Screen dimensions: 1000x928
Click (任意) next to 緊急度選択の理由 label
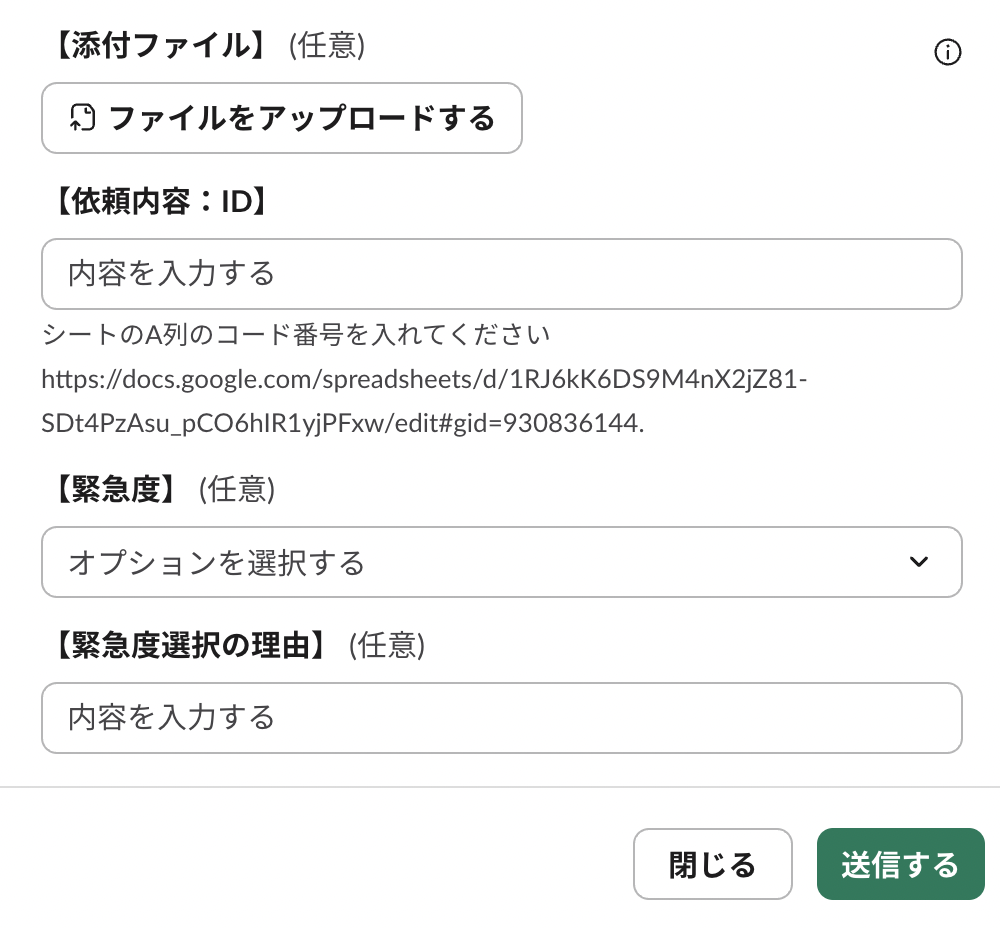(387, 645)
